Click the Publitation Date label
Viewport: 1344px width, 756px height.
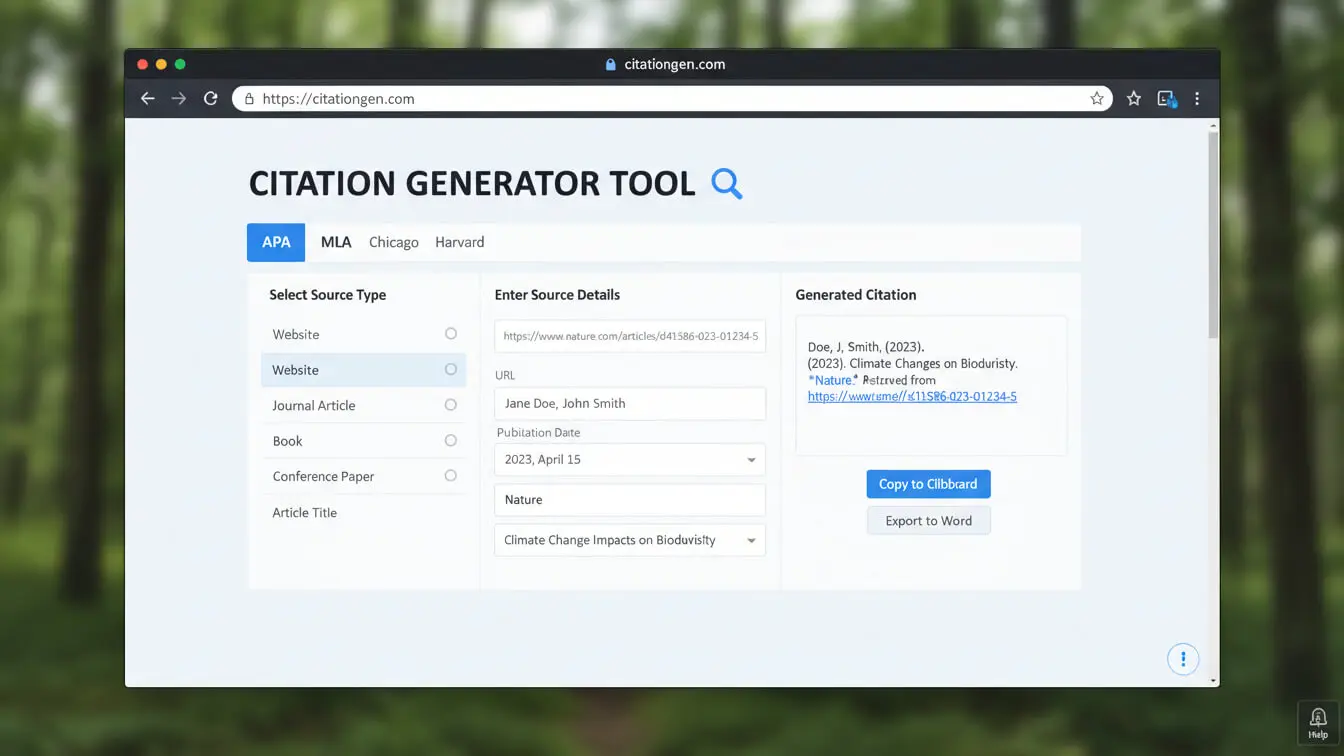[538, 432]
